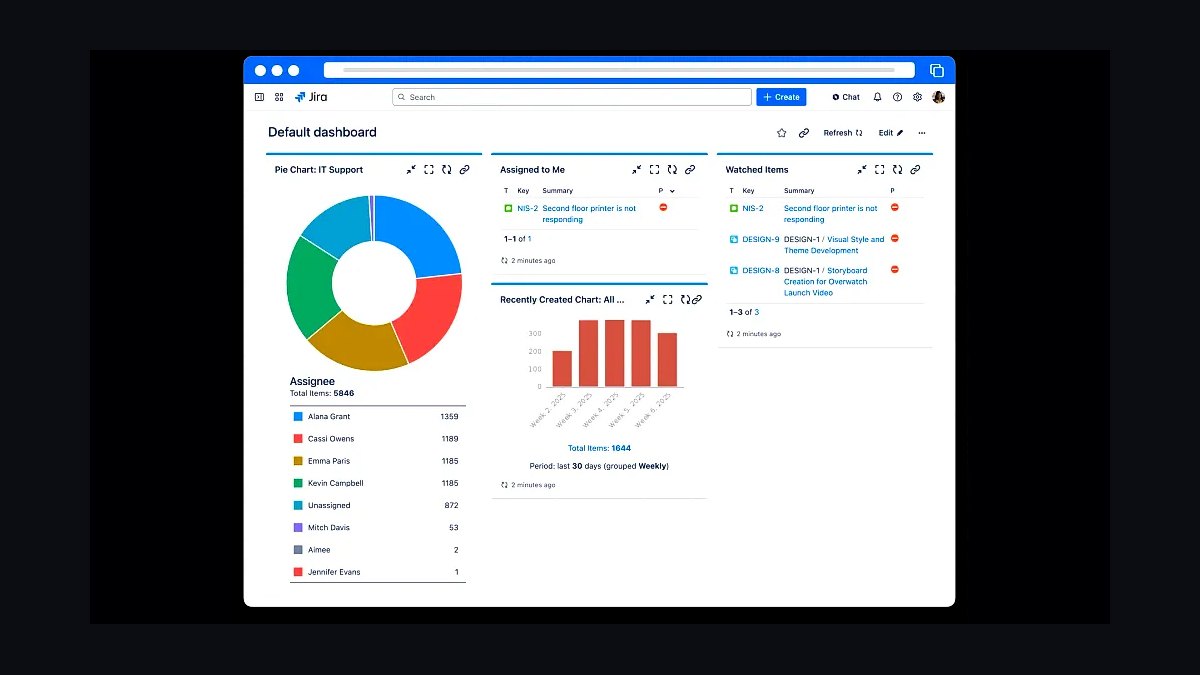Sort Watched Items by Key column

[748, 191]
